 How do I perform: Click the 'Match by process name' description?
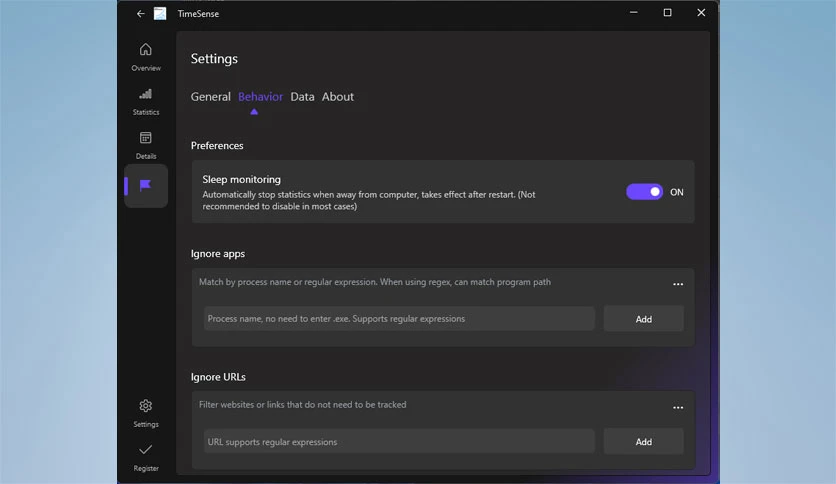click(375, 282)
